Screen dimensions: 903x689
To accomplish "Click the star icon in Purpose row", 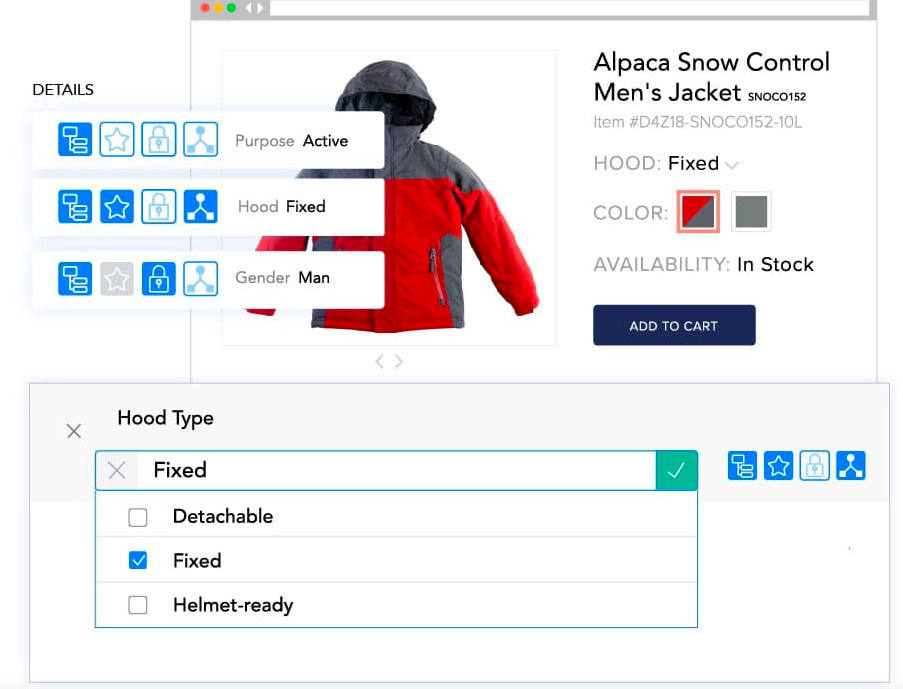I will coord(117,139).
